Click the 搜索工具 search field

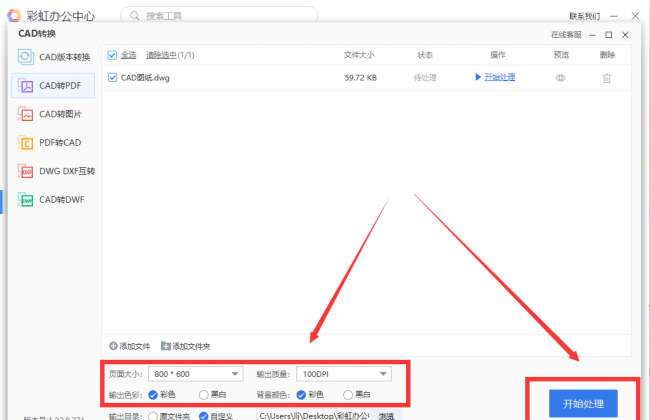click(x=219, y=16)
